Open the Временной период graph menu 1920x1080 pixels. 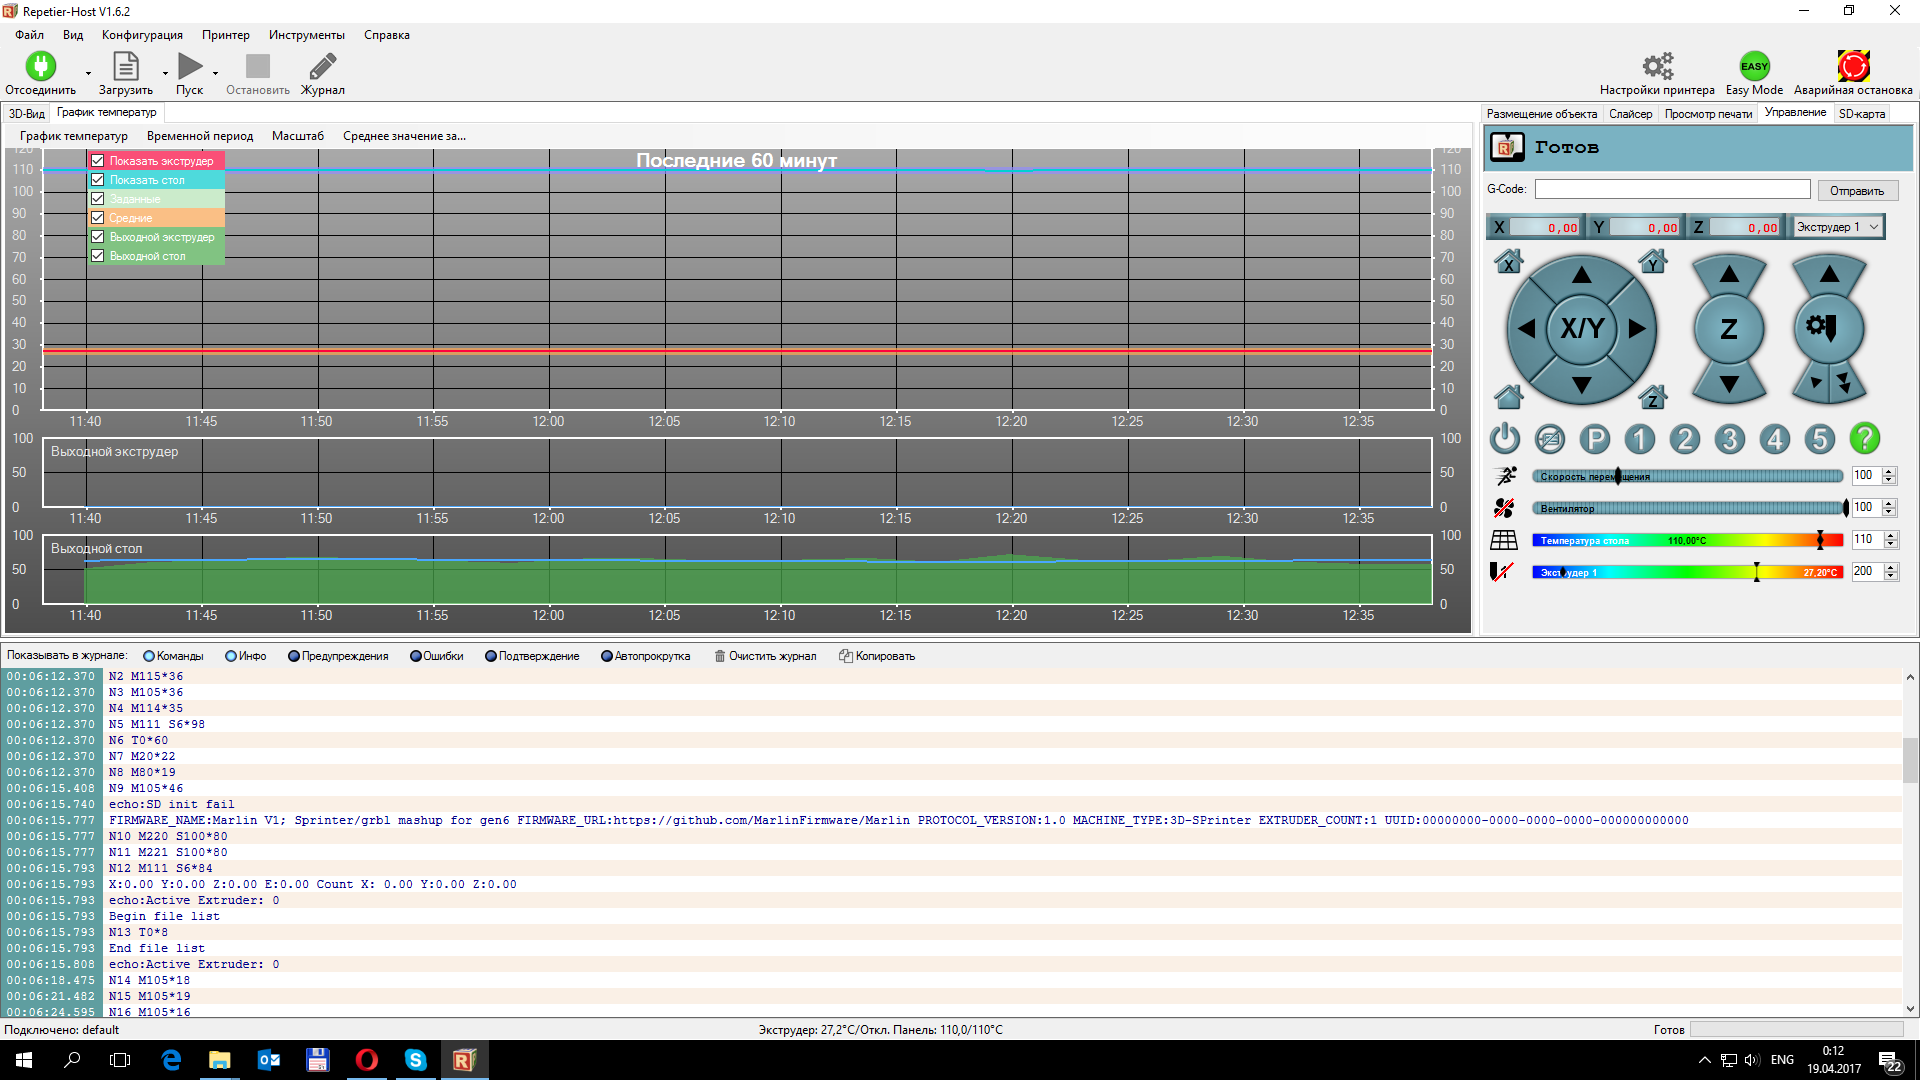pos(199,136)
